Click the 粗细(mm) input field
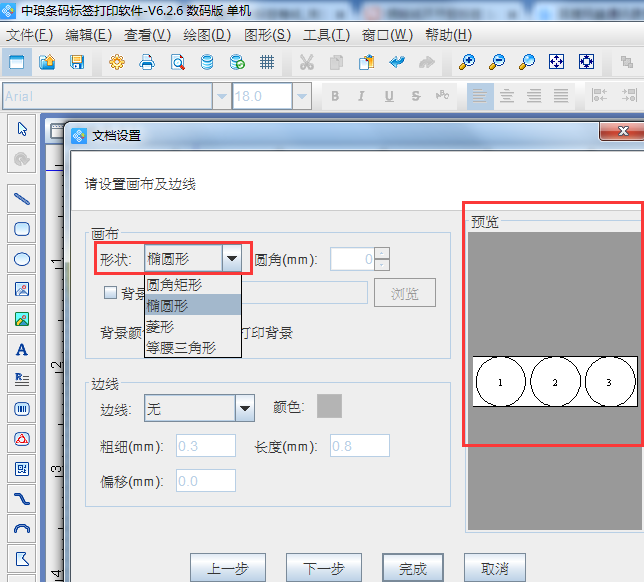This screenshot has width=644, height=582. pyautogui.click(x=206, y=445)
